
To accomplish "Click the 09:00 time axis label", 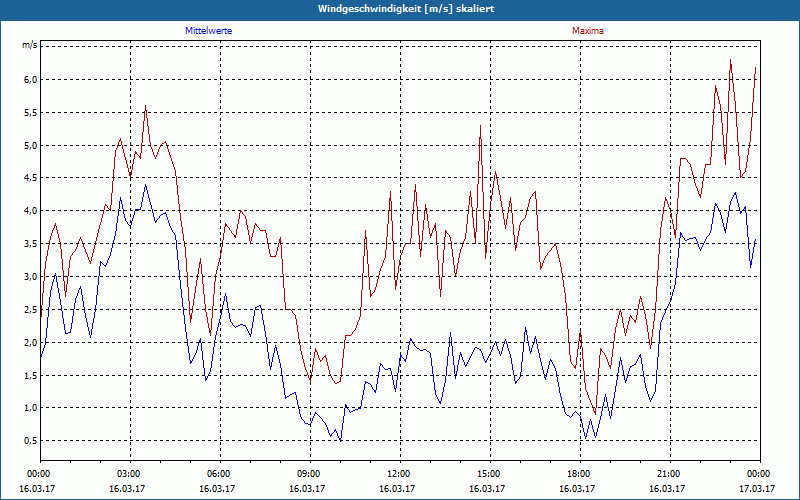I will (x=310, y=474).
